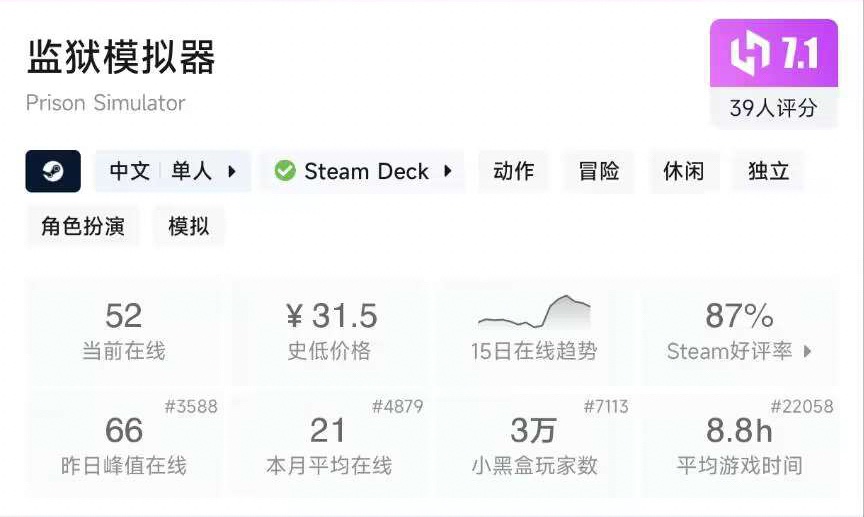Viewport: 864px width, 517px height.
Task: Open the 15日在线趋势 trend chart
Action: (x=534, y=331)
